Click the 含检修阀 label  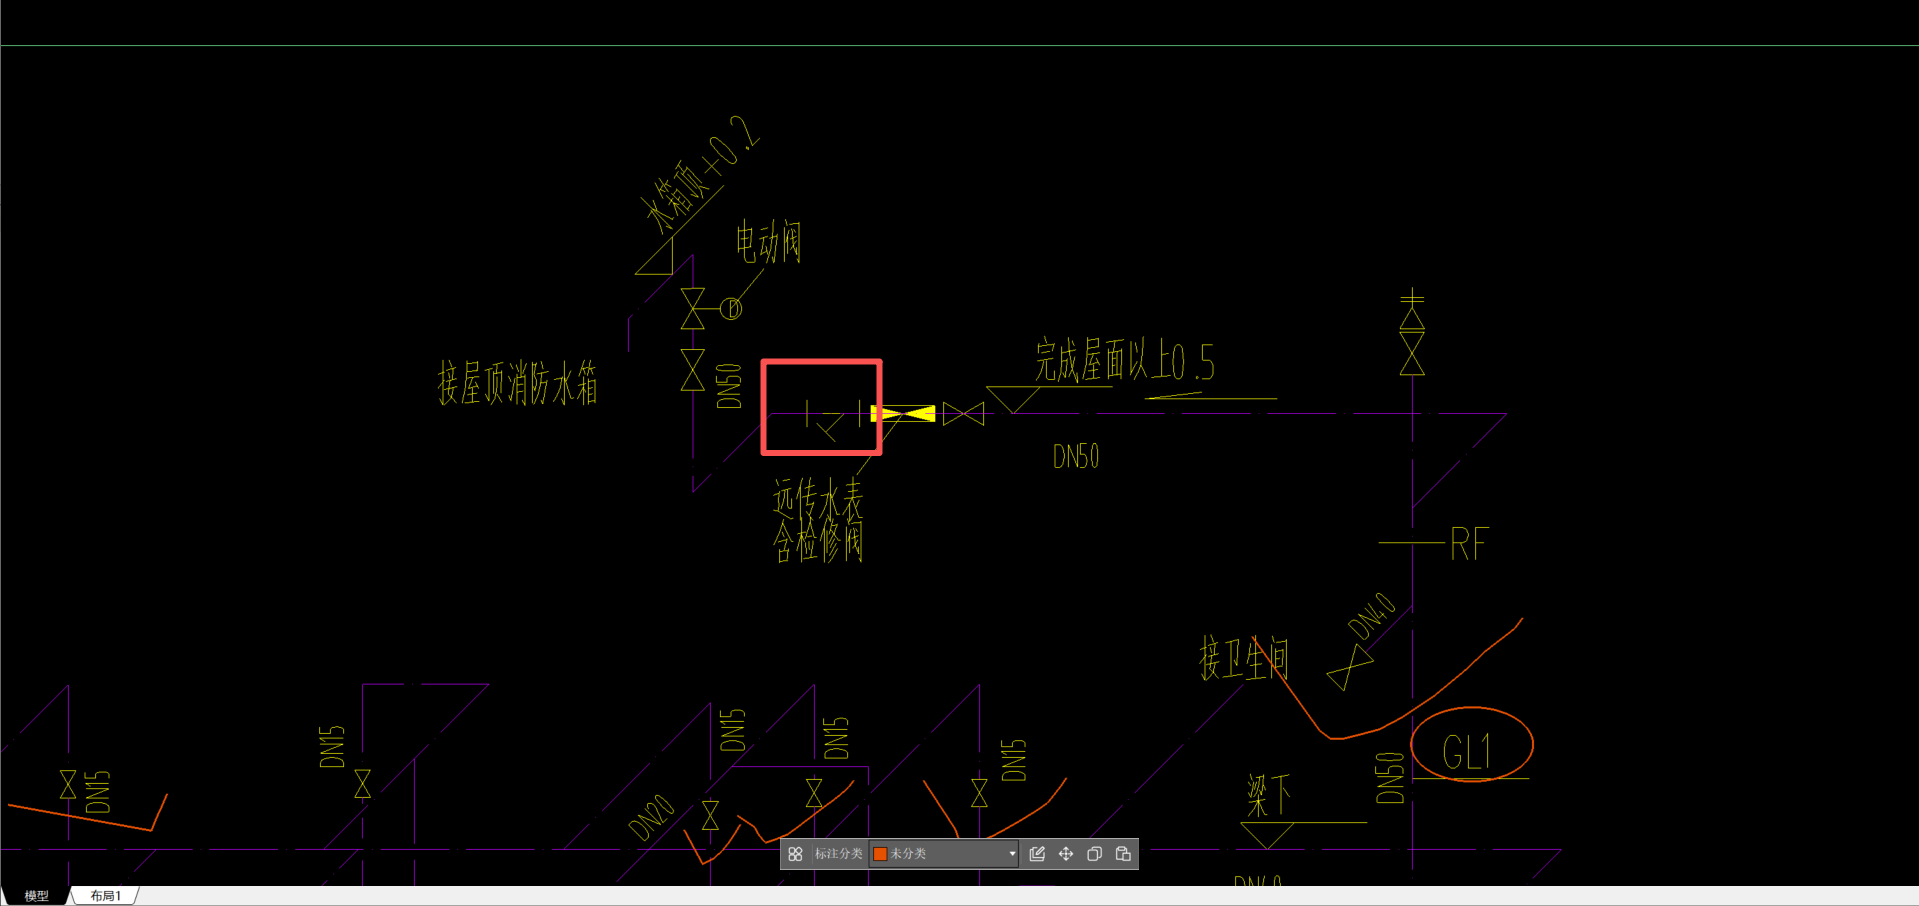(x=818, y=542)
